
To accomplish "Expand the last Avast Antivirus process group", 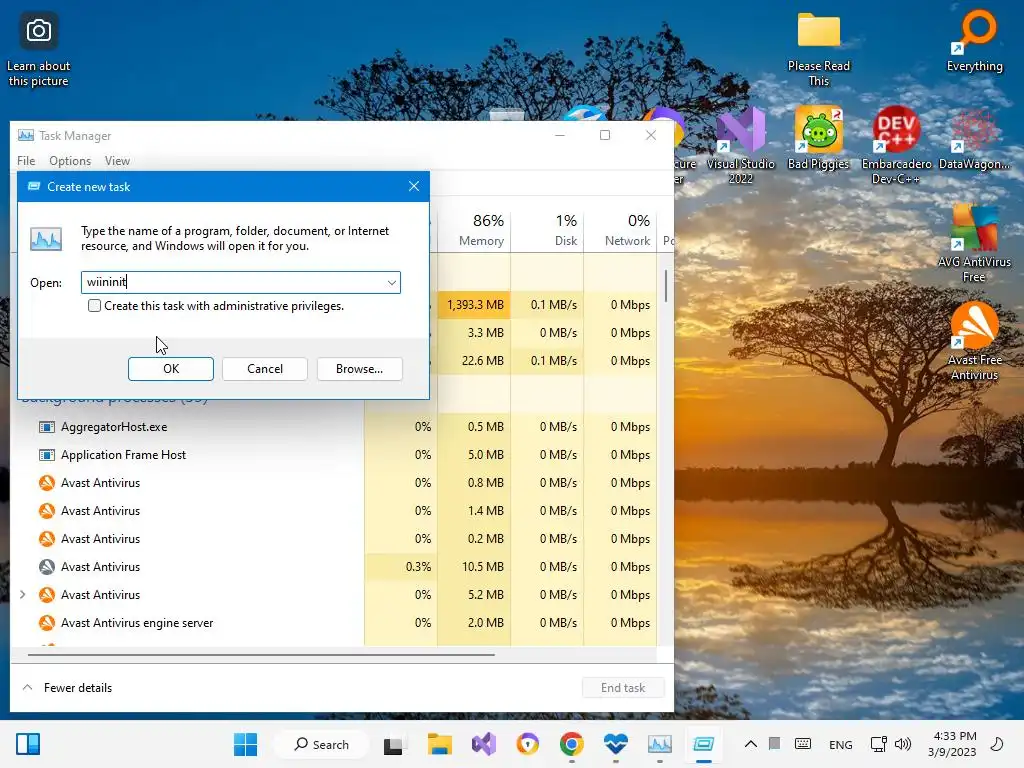I will [x=23, y=594].
